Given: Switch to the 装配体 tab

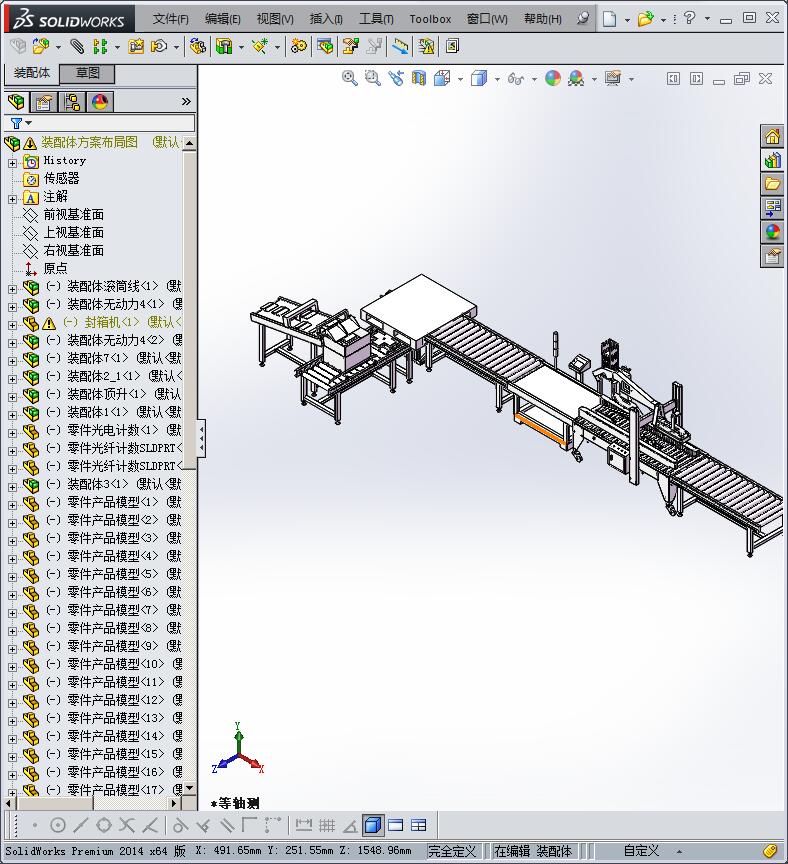Looking at the screenshot, I should (31, 73).
